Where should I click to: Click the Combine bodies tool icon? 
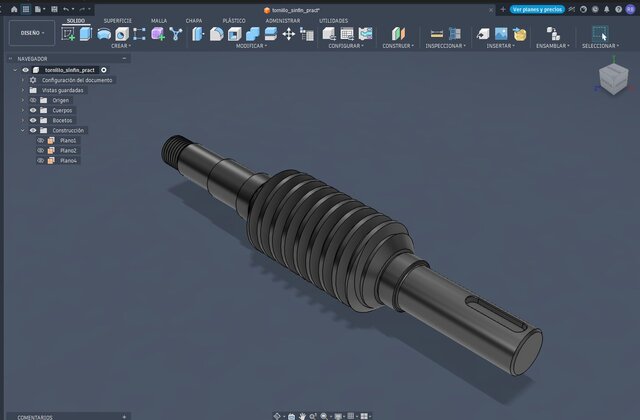point(252,34)
